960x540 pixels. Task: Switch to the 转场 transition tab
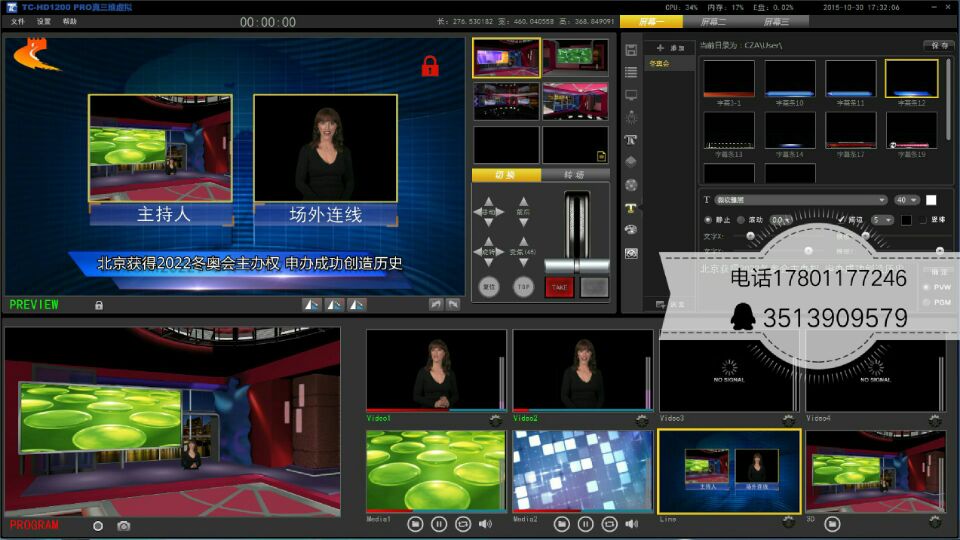(x=574, y=175)
